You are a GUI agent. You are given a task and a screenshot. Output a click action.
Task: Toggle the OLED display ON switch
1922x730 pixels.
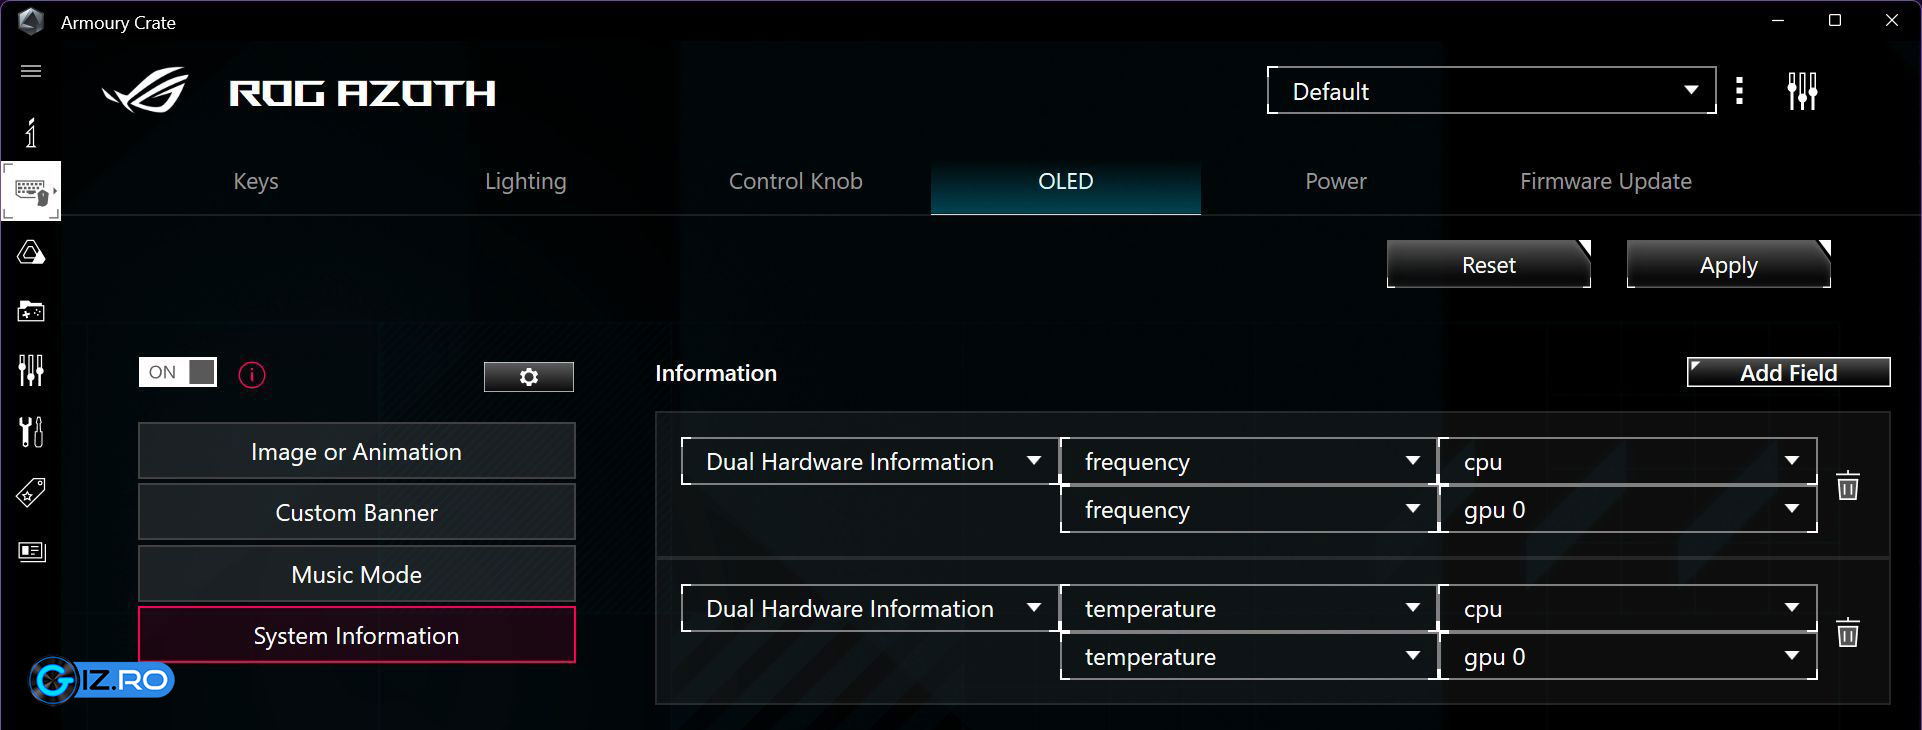pyautogui.click(x=178, y=372)
